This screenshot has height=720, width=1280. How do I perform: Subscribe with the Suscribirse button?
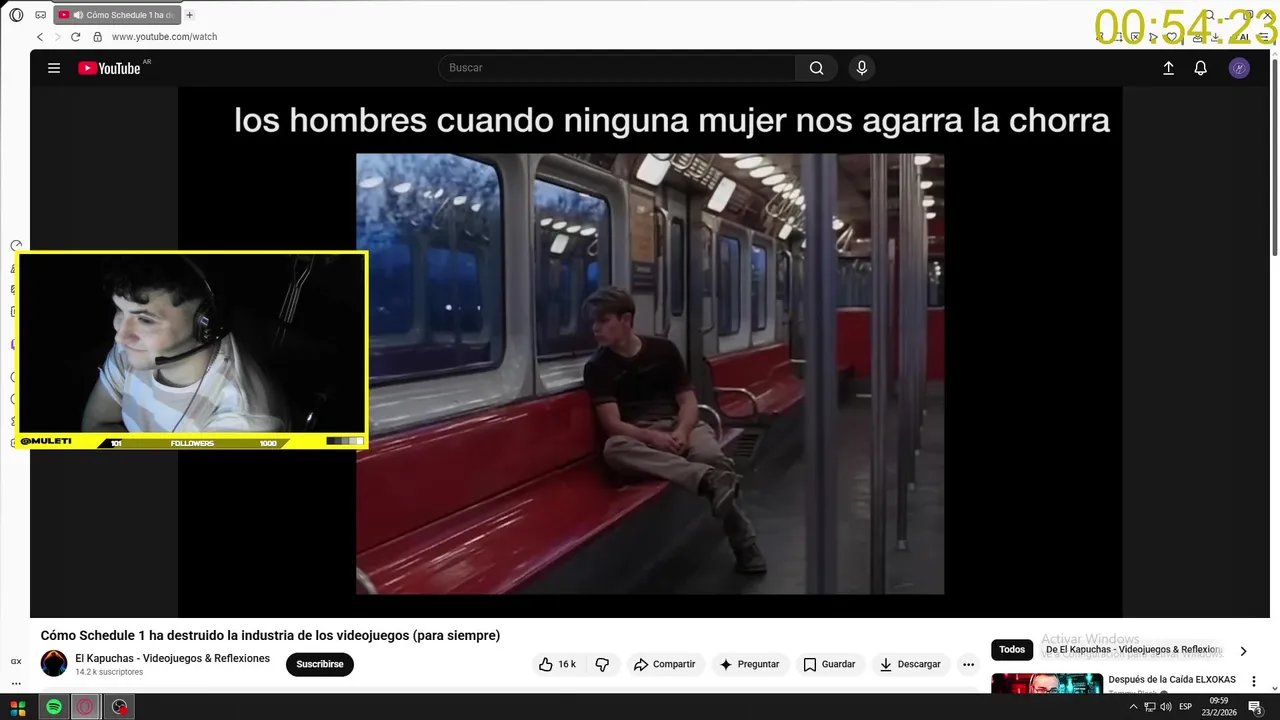[x=320, y=664]
